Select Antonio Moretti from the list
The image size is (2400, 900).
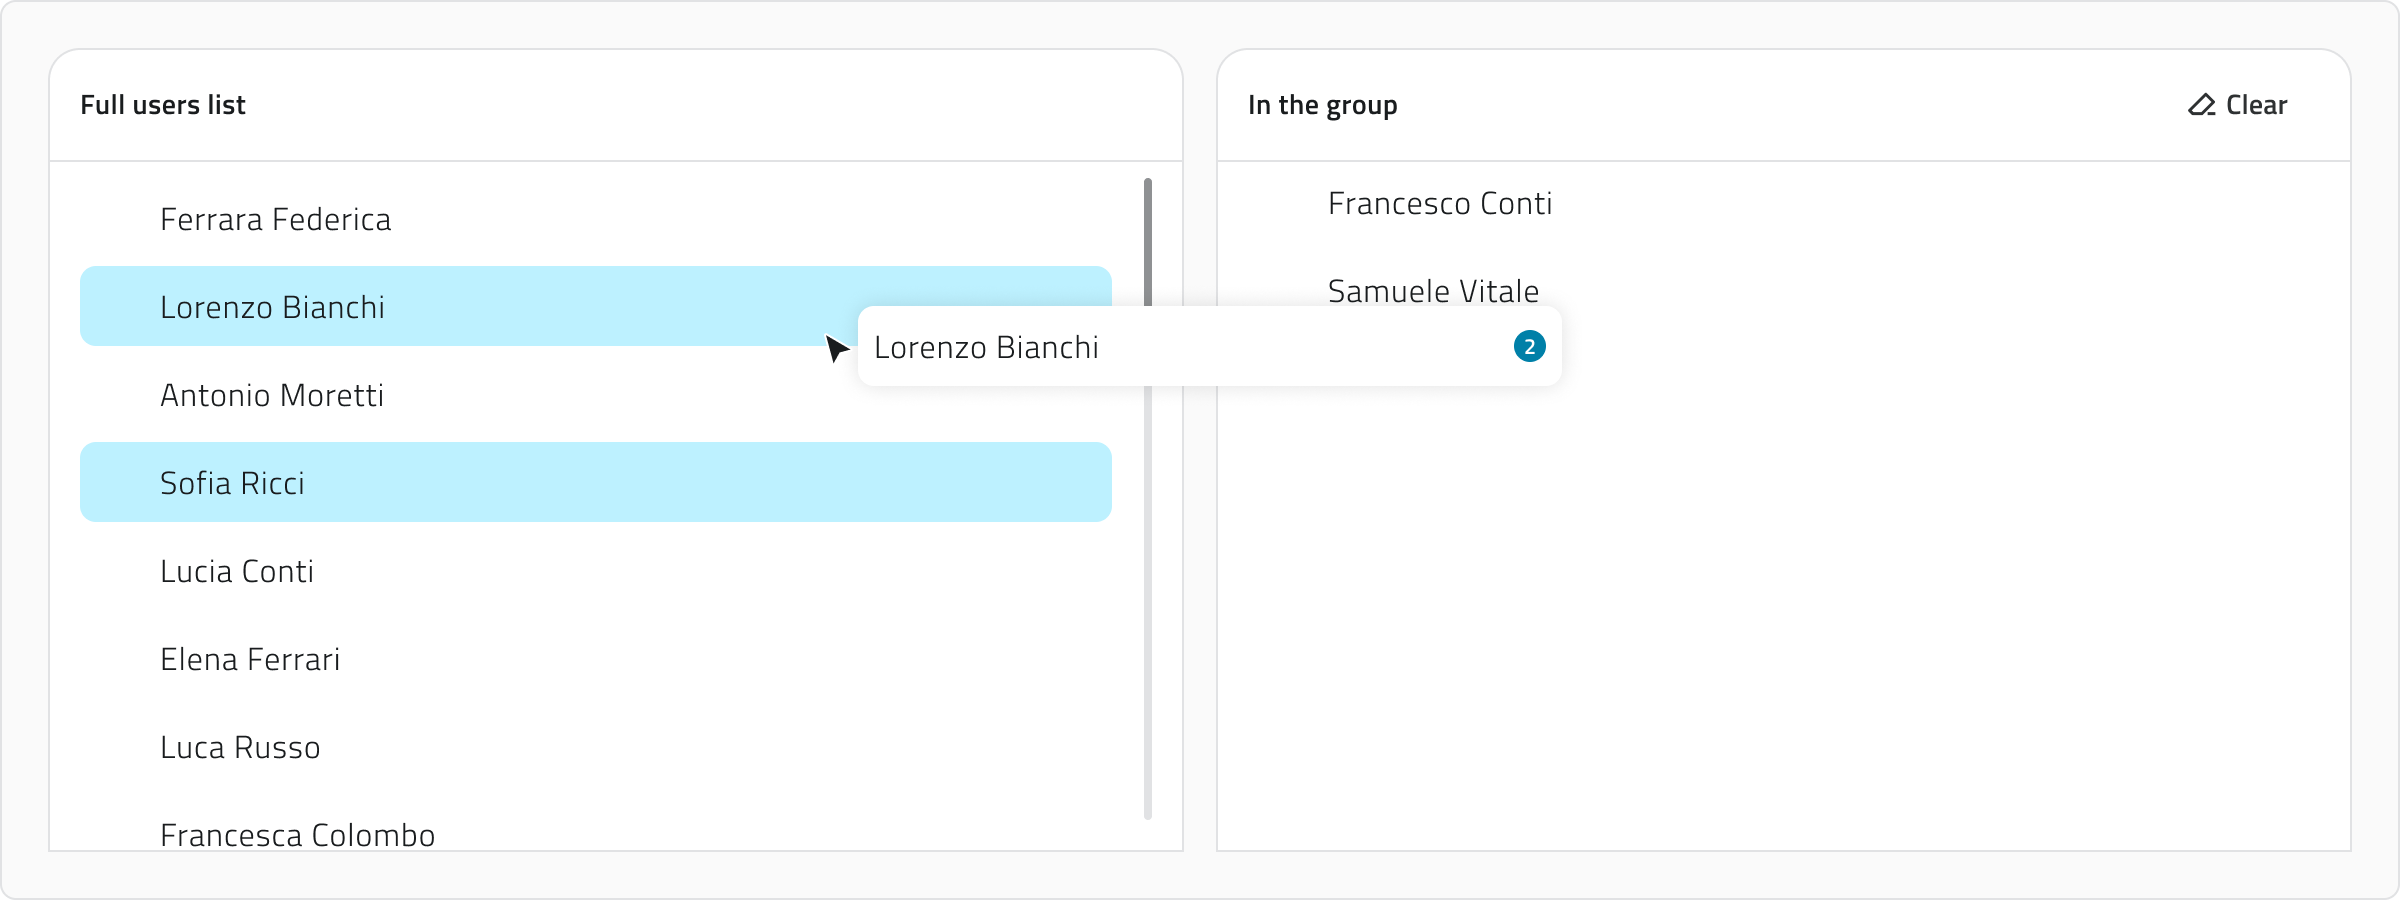[271, 394]
